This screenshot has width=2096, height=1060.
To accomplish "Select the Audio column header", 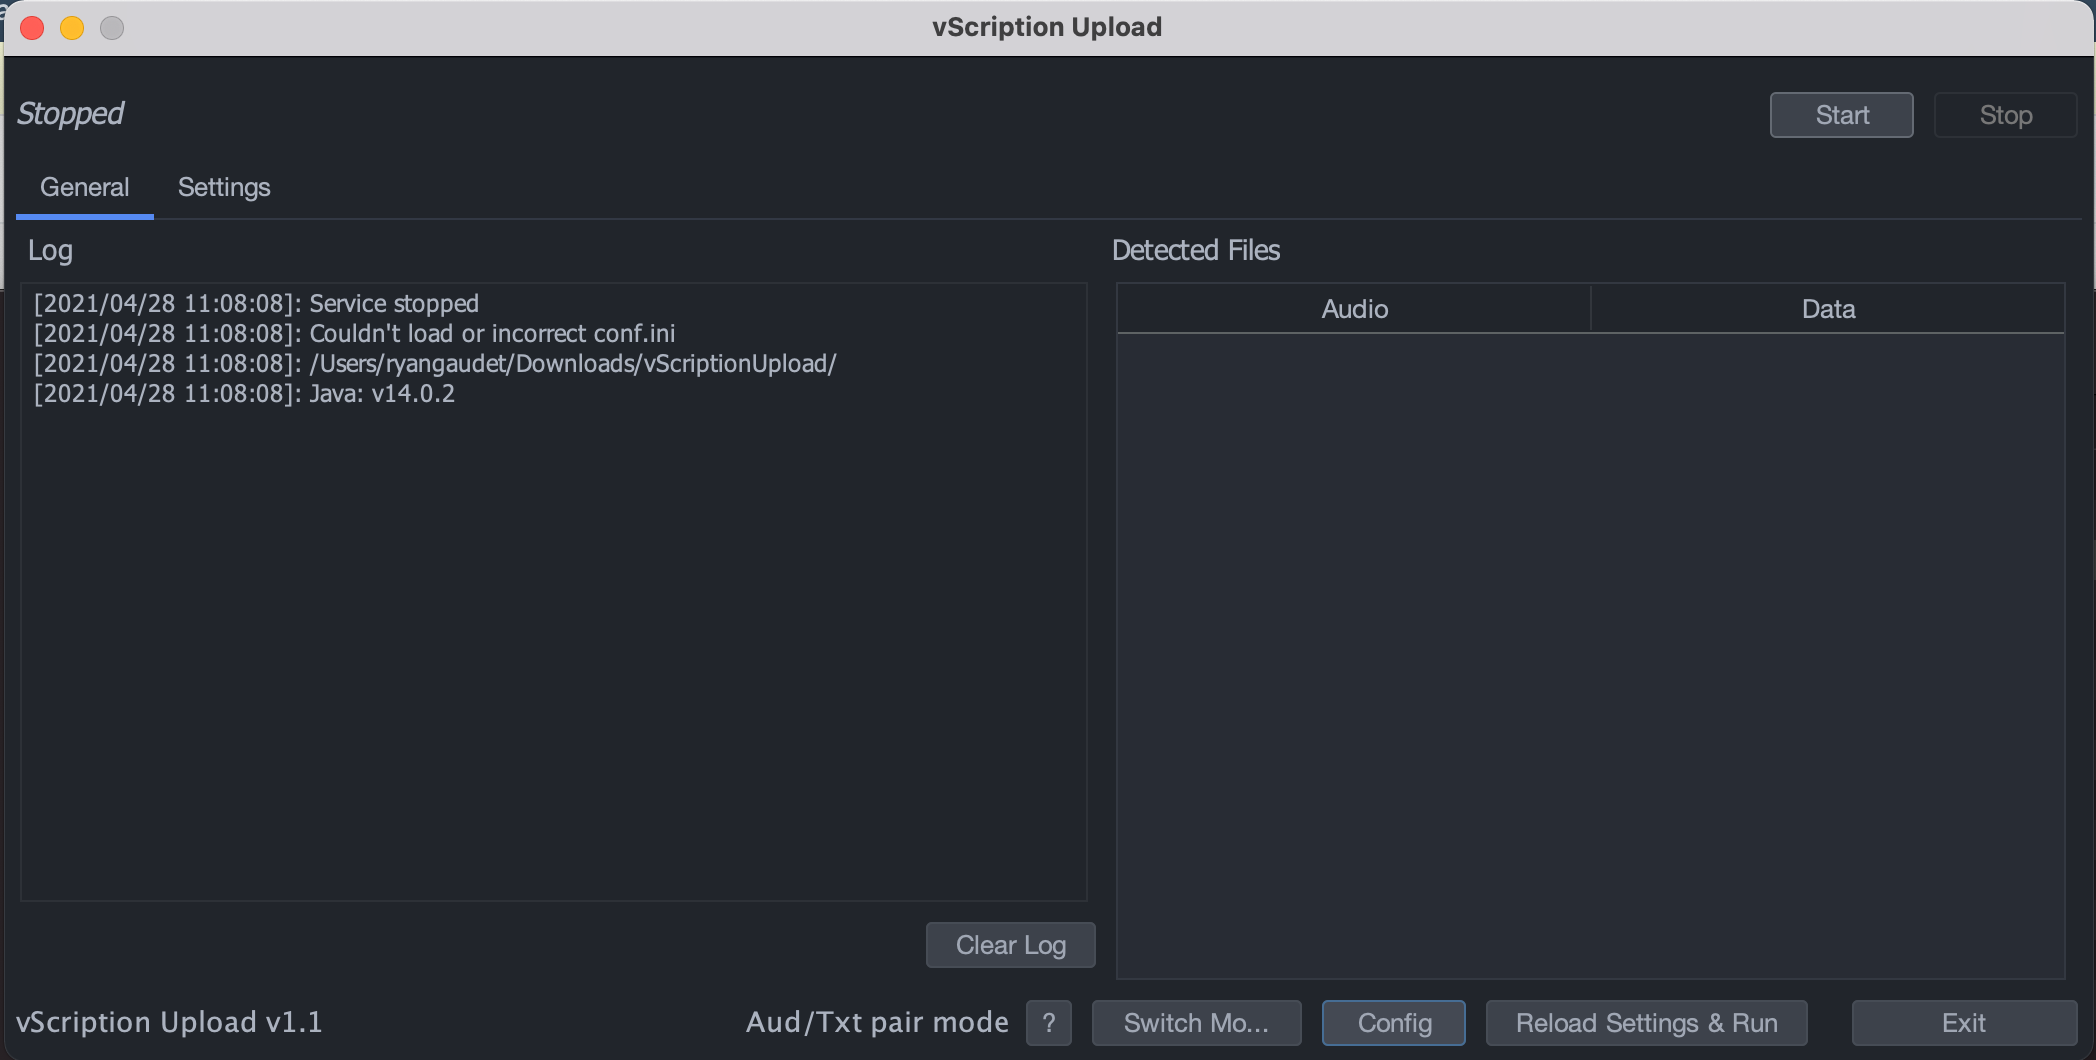I will pos(1354,309).
